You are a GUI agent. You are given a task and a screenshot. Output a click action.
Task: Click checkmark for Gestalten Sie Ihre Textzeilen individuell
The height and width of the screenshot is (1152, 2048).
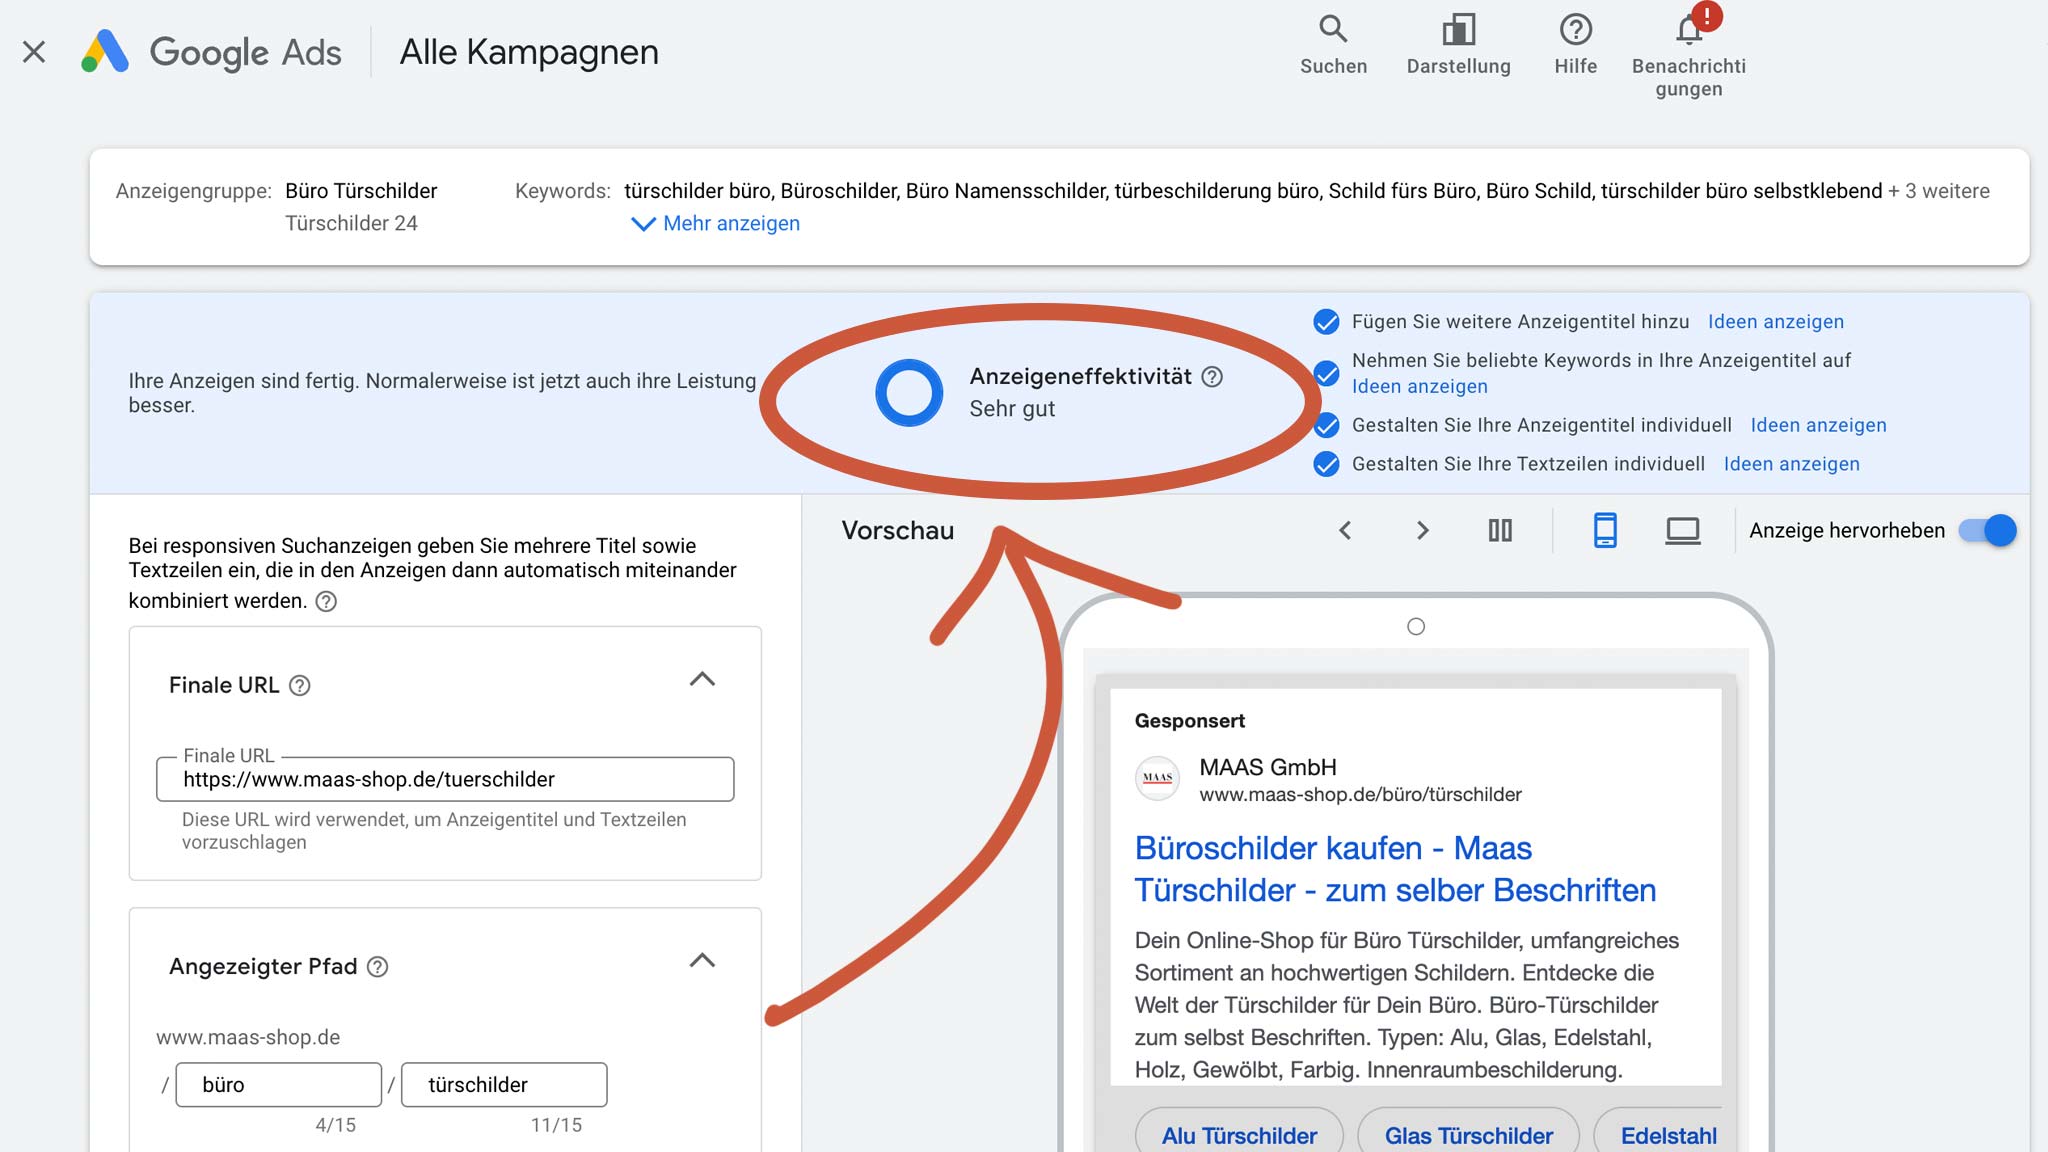(x=1326, y=465)
